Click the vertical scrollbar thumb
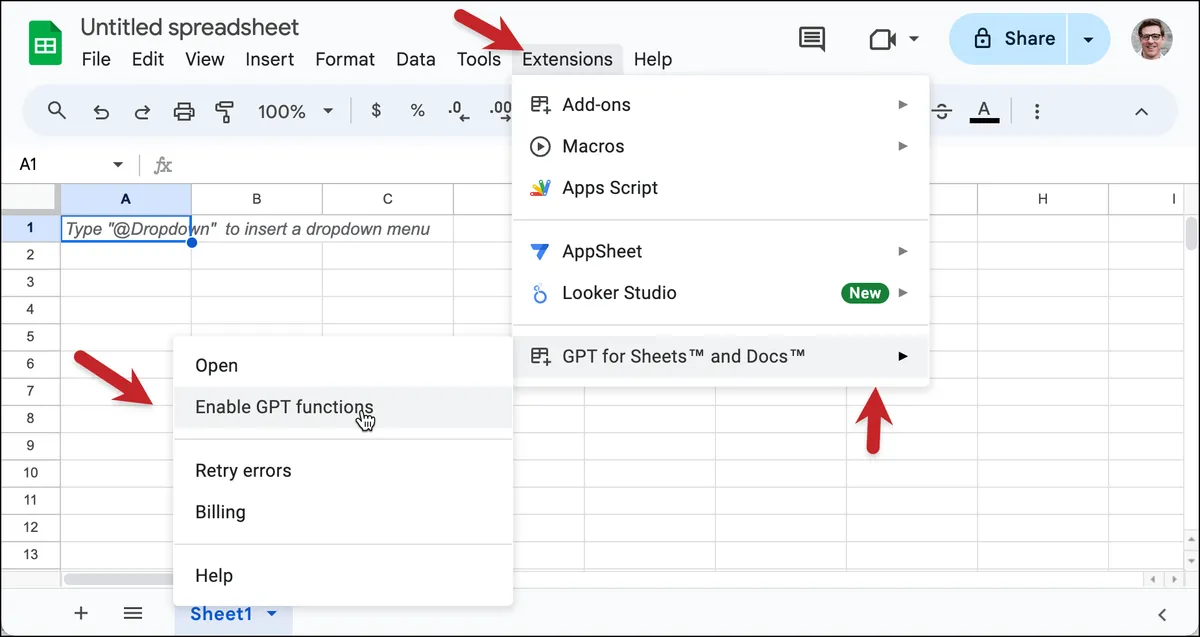 1191,233
